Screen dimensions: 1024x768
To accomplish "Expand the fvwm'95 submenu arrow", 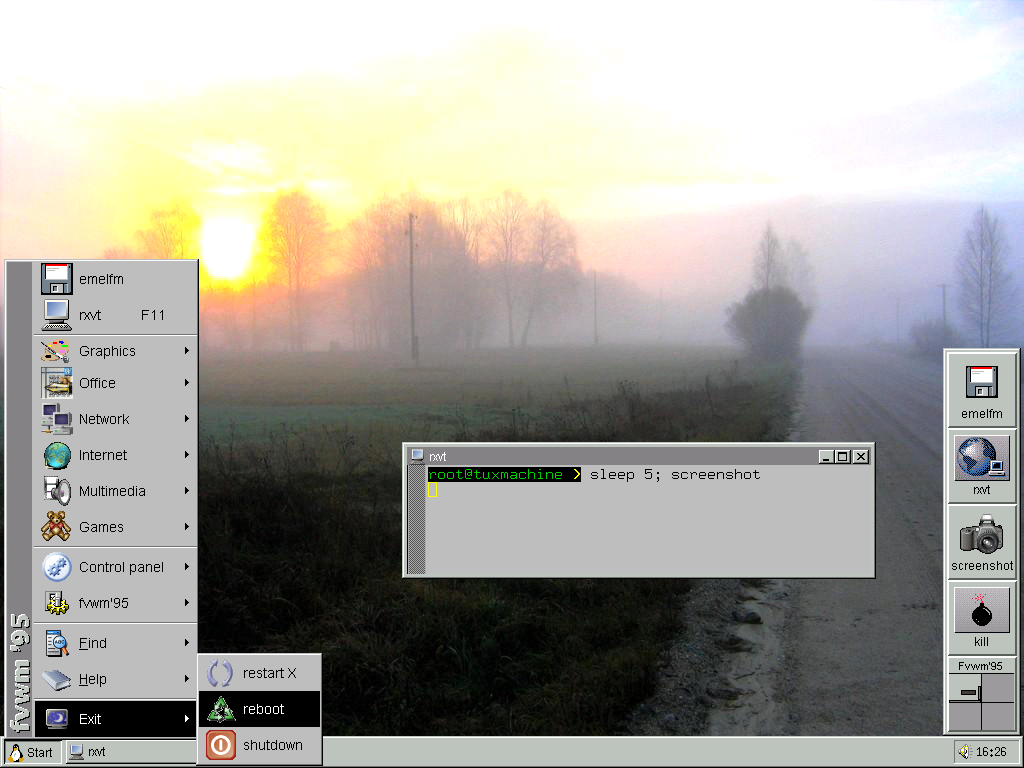I will click(187, 603).
